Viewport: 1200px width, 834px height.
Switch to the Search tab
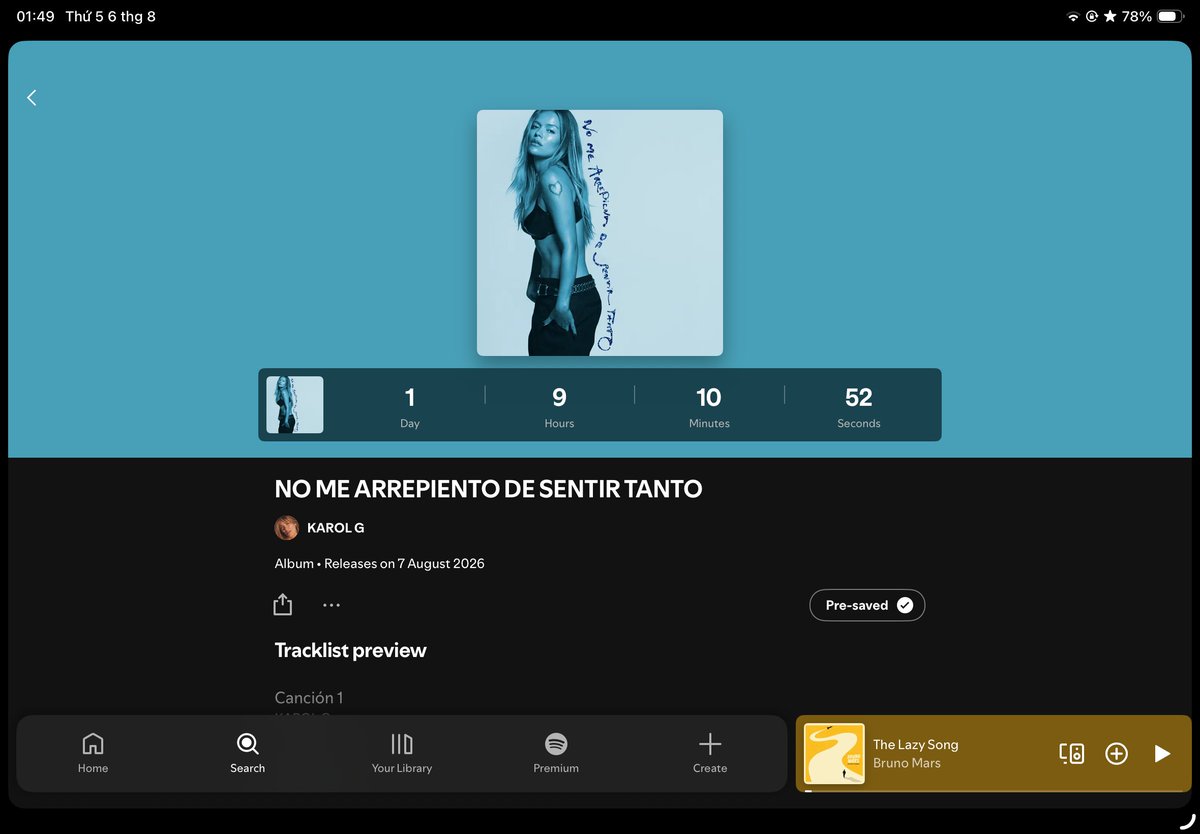[247, 754]
